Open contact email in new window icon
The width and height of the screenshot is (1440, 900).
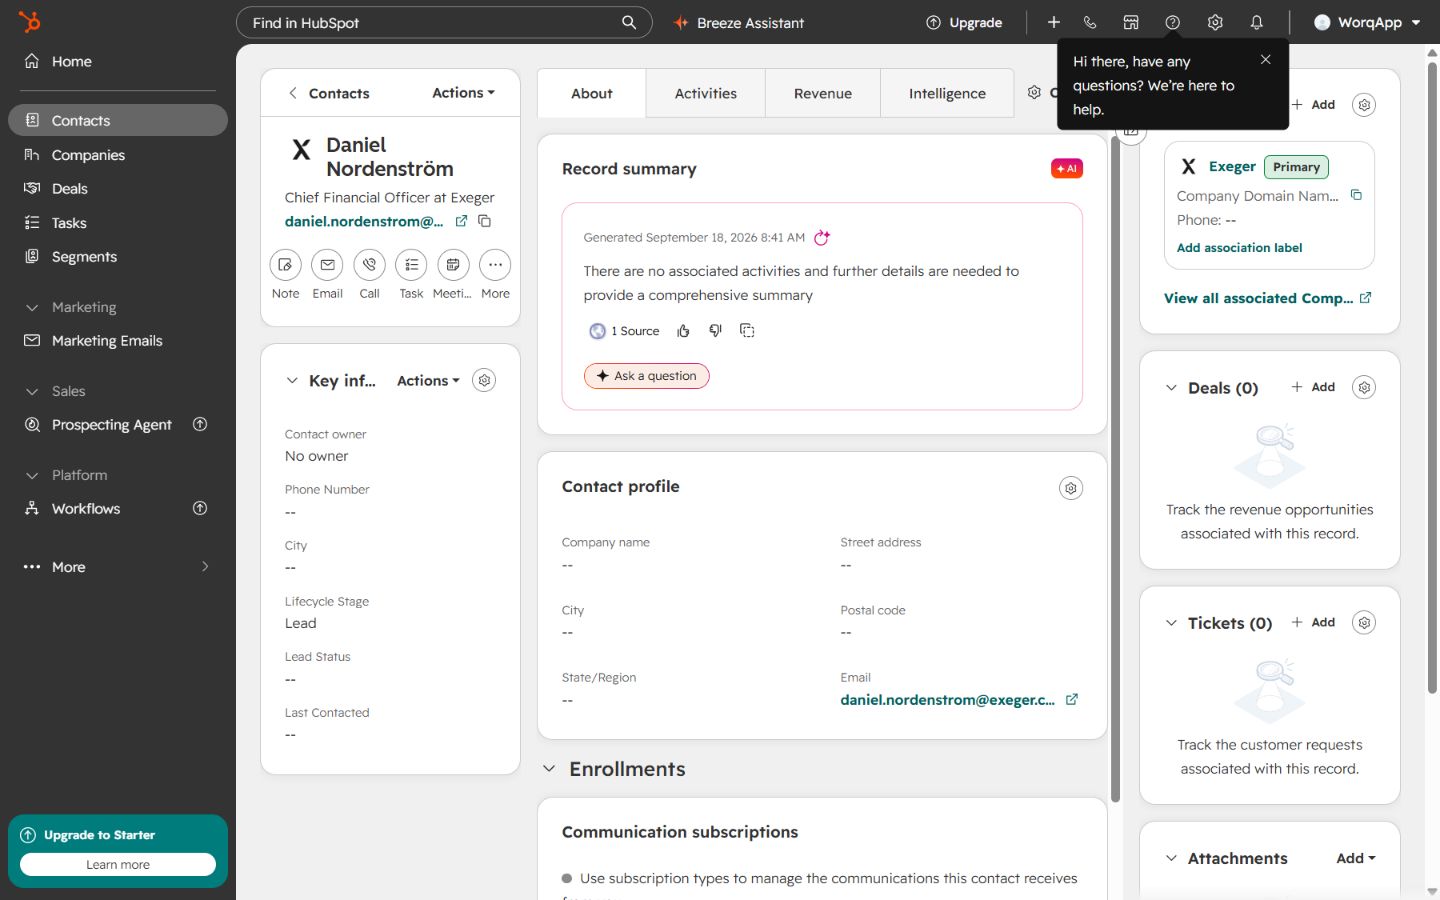[x=461, y=221]
